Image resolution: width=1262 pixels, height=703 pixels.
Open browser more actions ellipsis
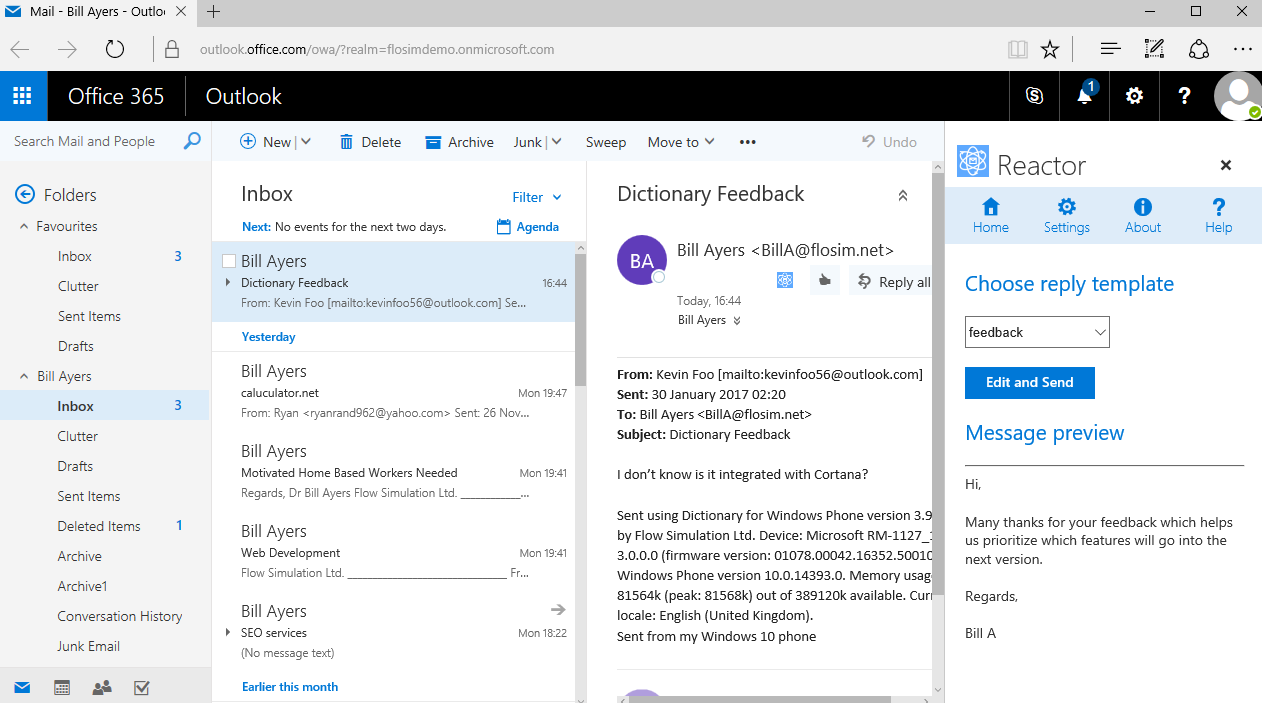point(1243,49)
